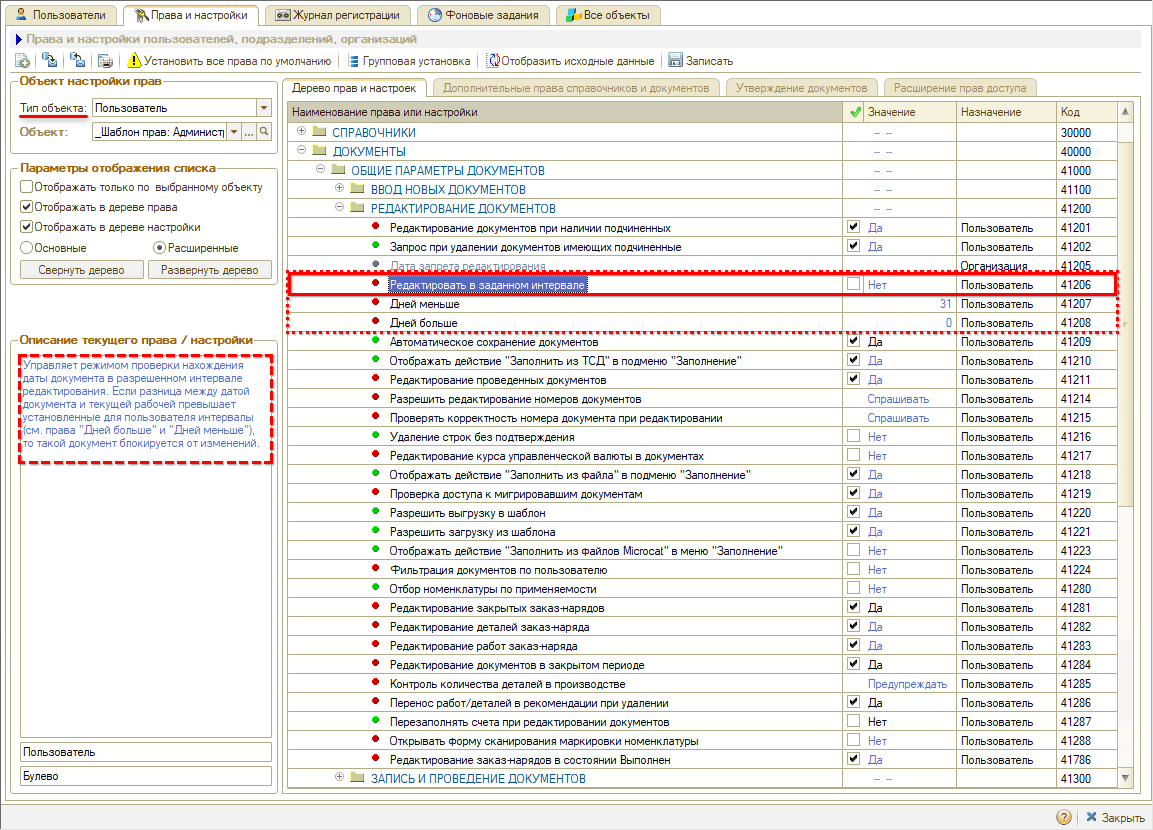1153x830 pixels.
Task: Click the help question mark icon
Action: click(1064, 817)
